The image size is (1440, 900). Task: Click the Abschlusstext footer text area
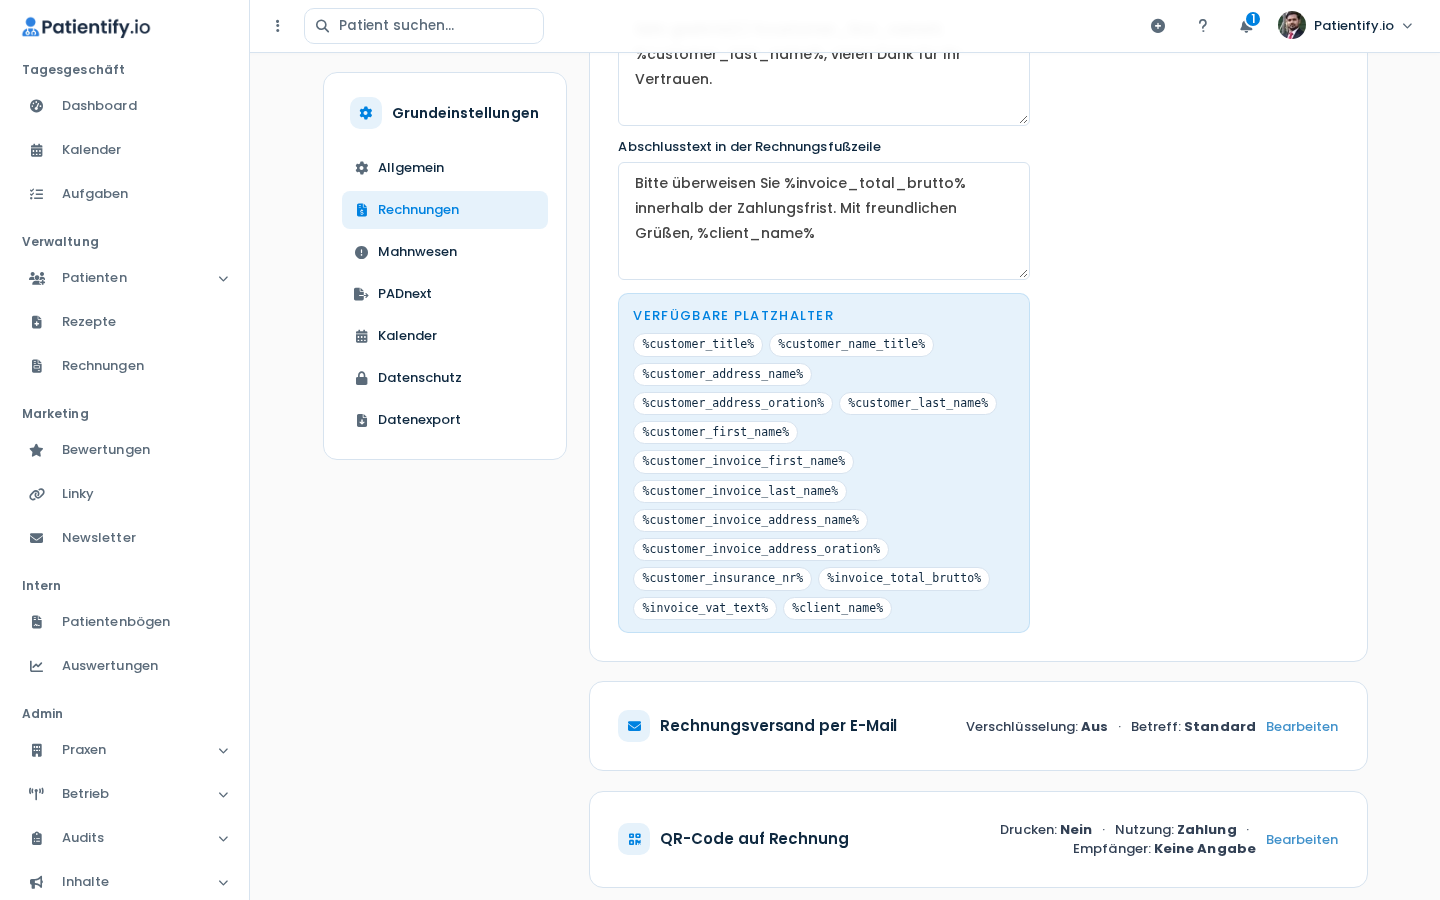coord(824,221)
